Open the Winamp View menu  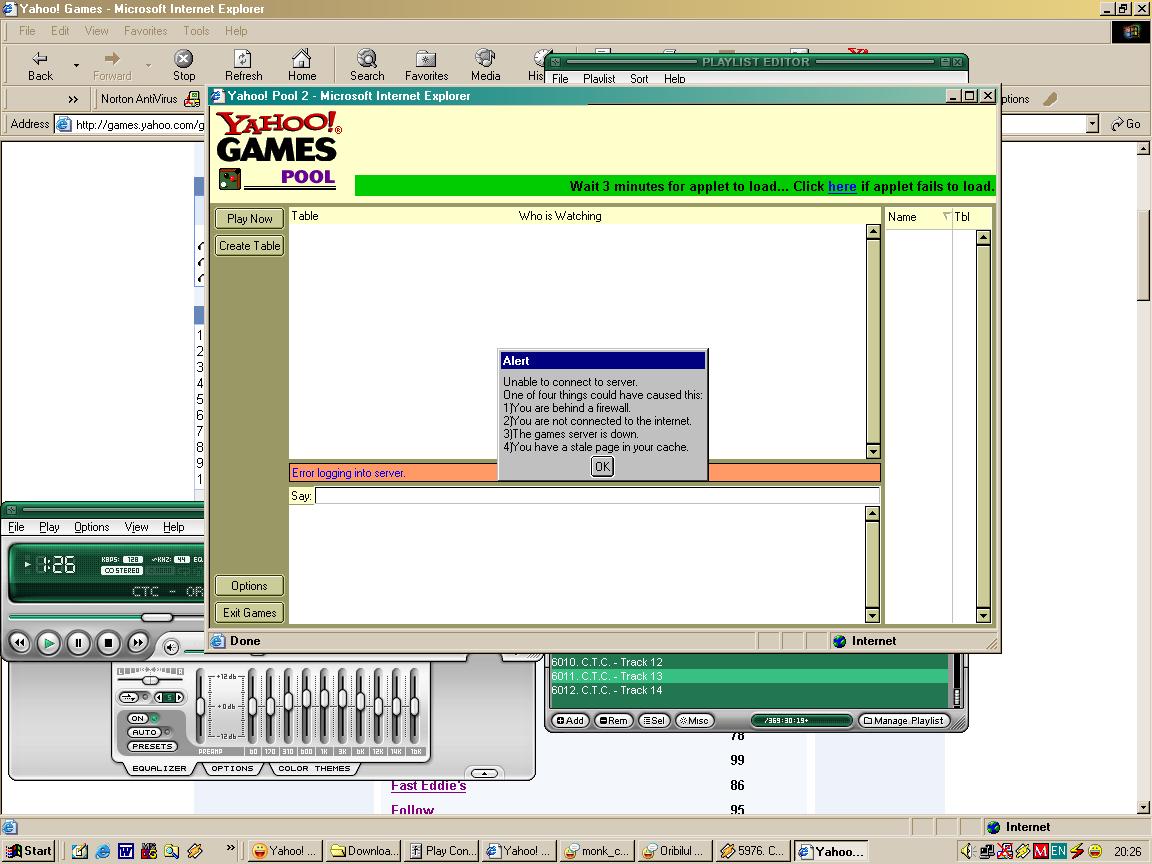[x=137, y=527]
